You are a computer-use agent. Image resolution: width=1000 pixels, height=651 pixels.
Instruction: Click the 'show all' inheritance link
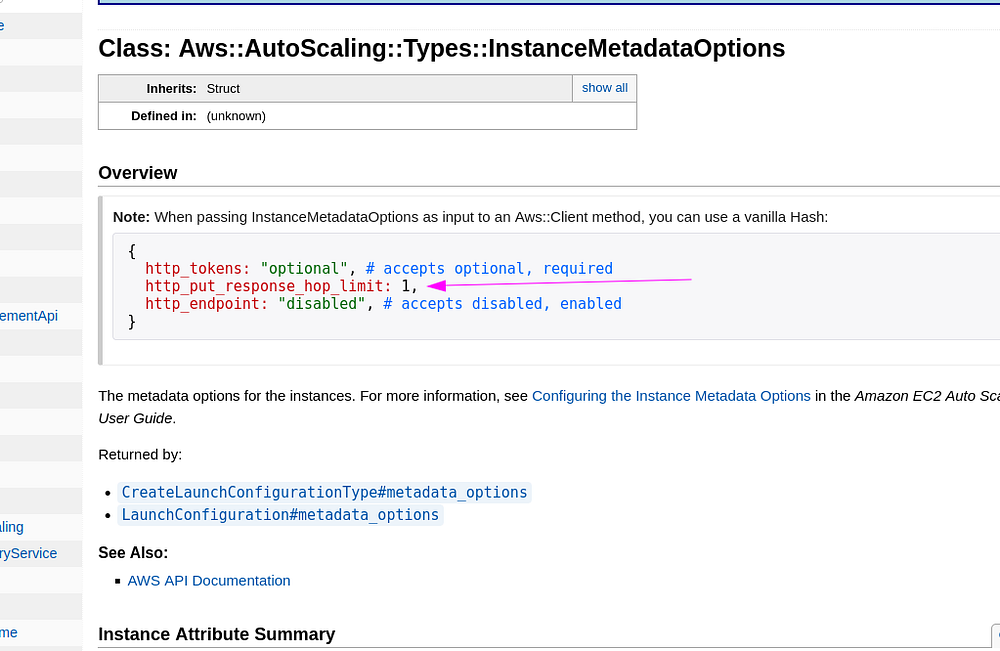(x=604, y=88)
